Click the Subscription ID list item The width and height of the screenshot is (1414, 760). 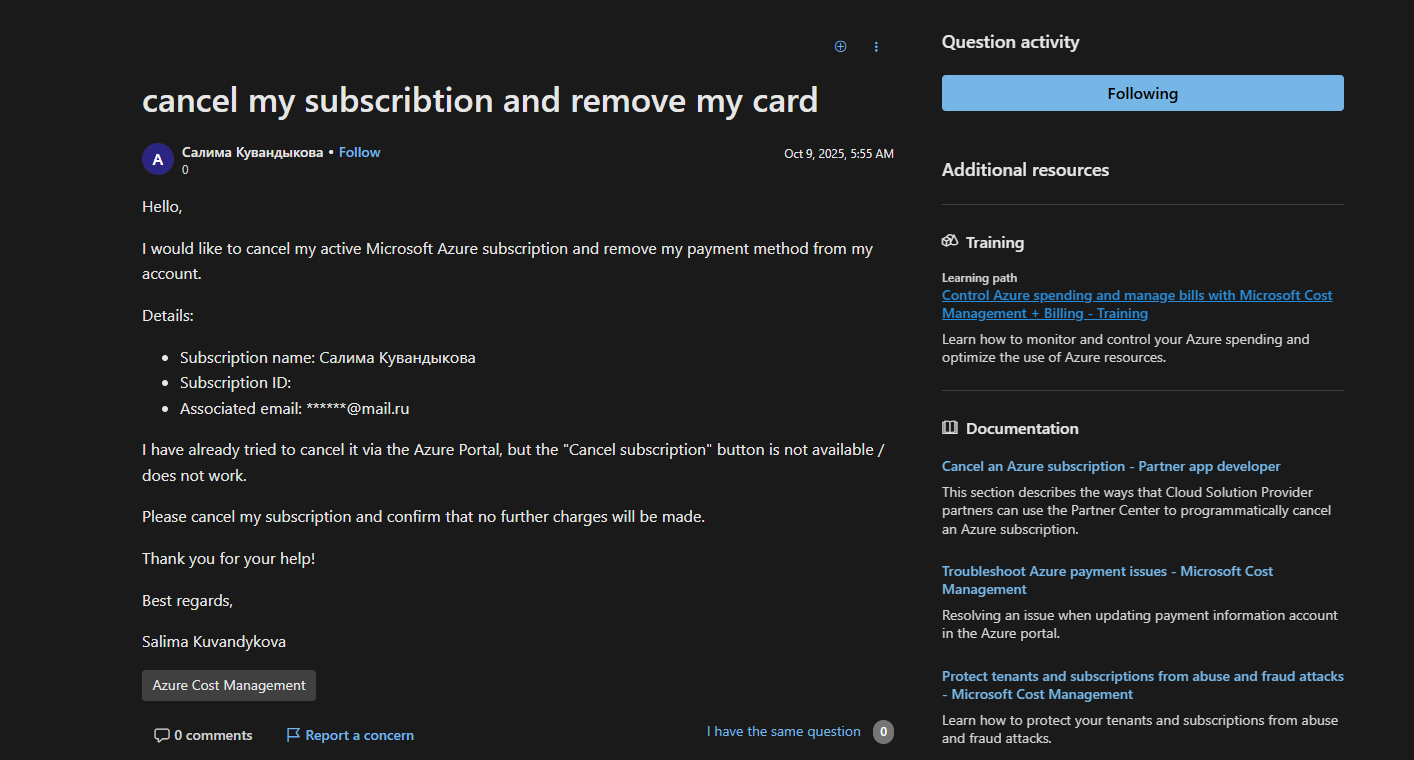(235, 383)
